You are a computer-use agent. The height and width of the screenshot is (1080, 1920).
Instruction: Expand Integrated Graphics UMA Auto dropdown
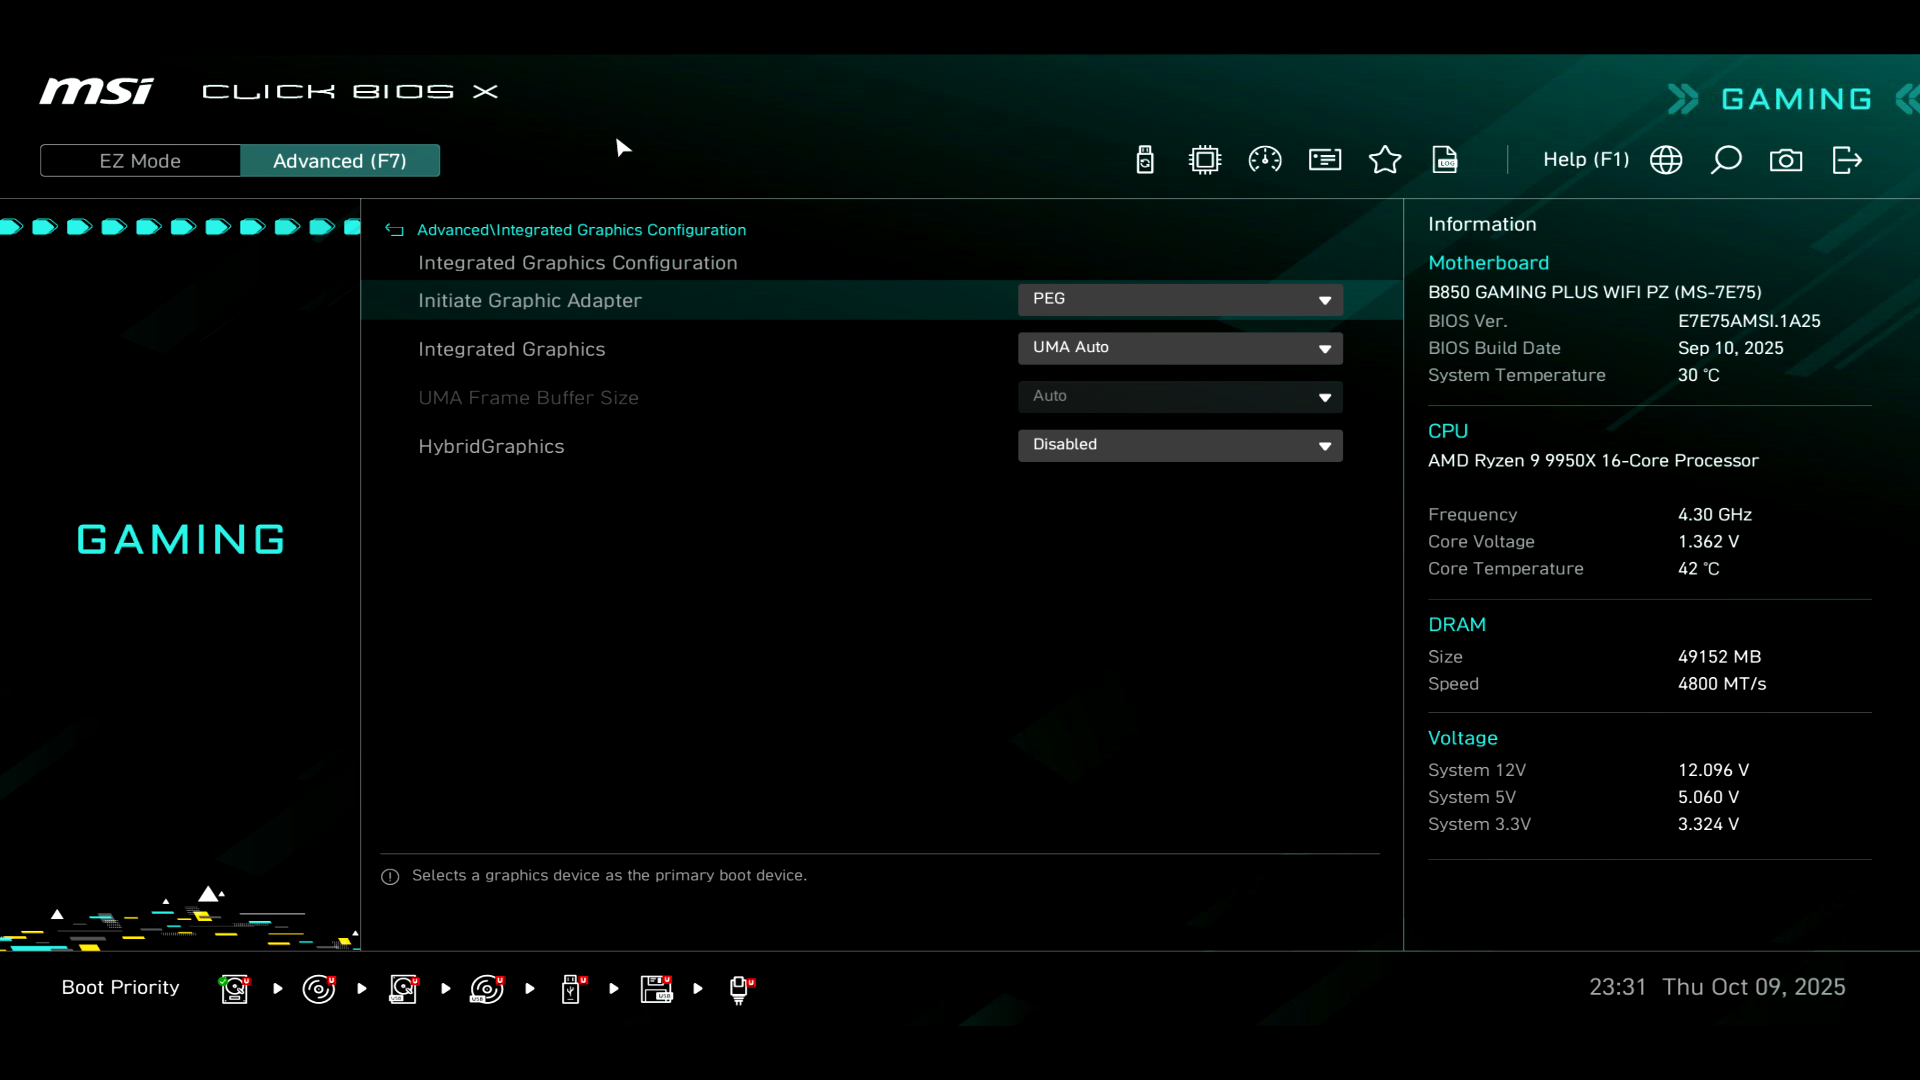point(1180,348)
